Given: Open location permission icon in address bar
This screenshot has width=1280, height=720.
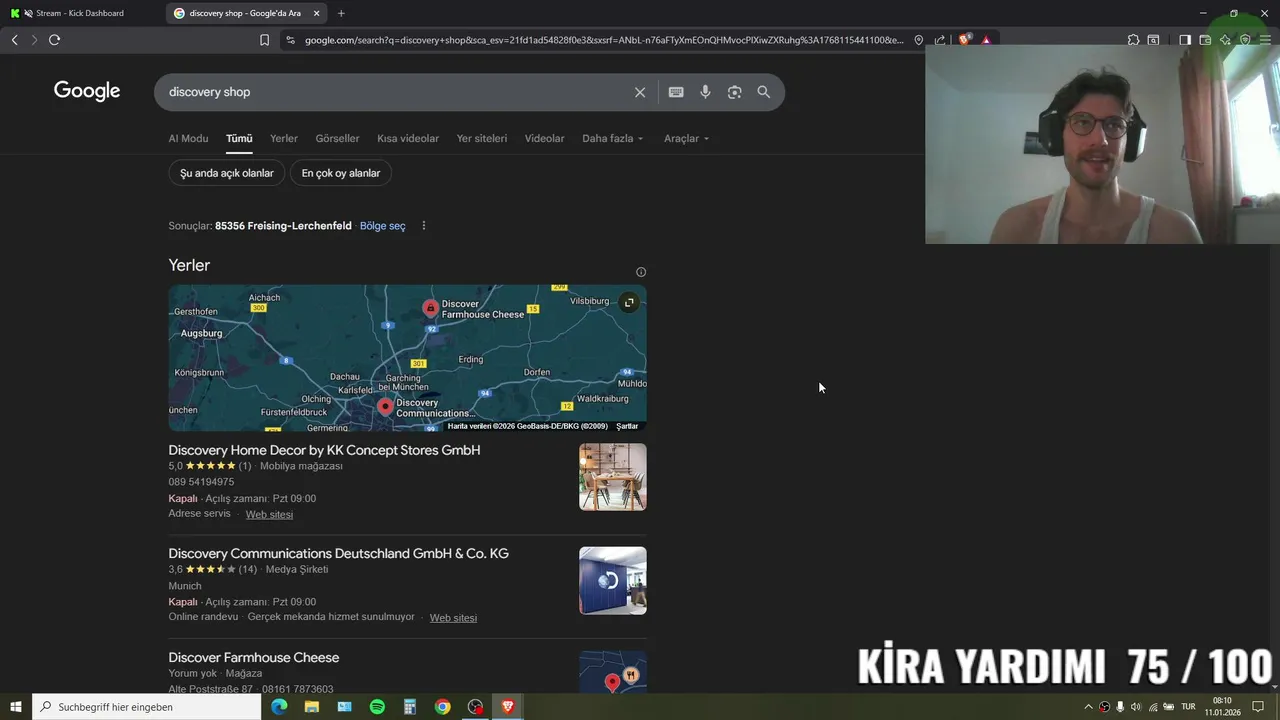Looking at the screenshot, I should 918,40.
